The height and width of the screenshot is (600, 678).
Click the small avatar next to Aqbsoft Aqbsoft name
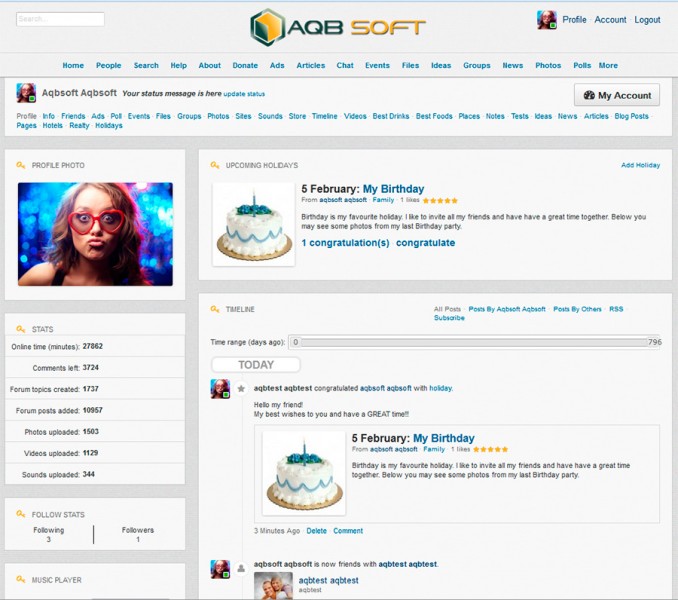26,93
